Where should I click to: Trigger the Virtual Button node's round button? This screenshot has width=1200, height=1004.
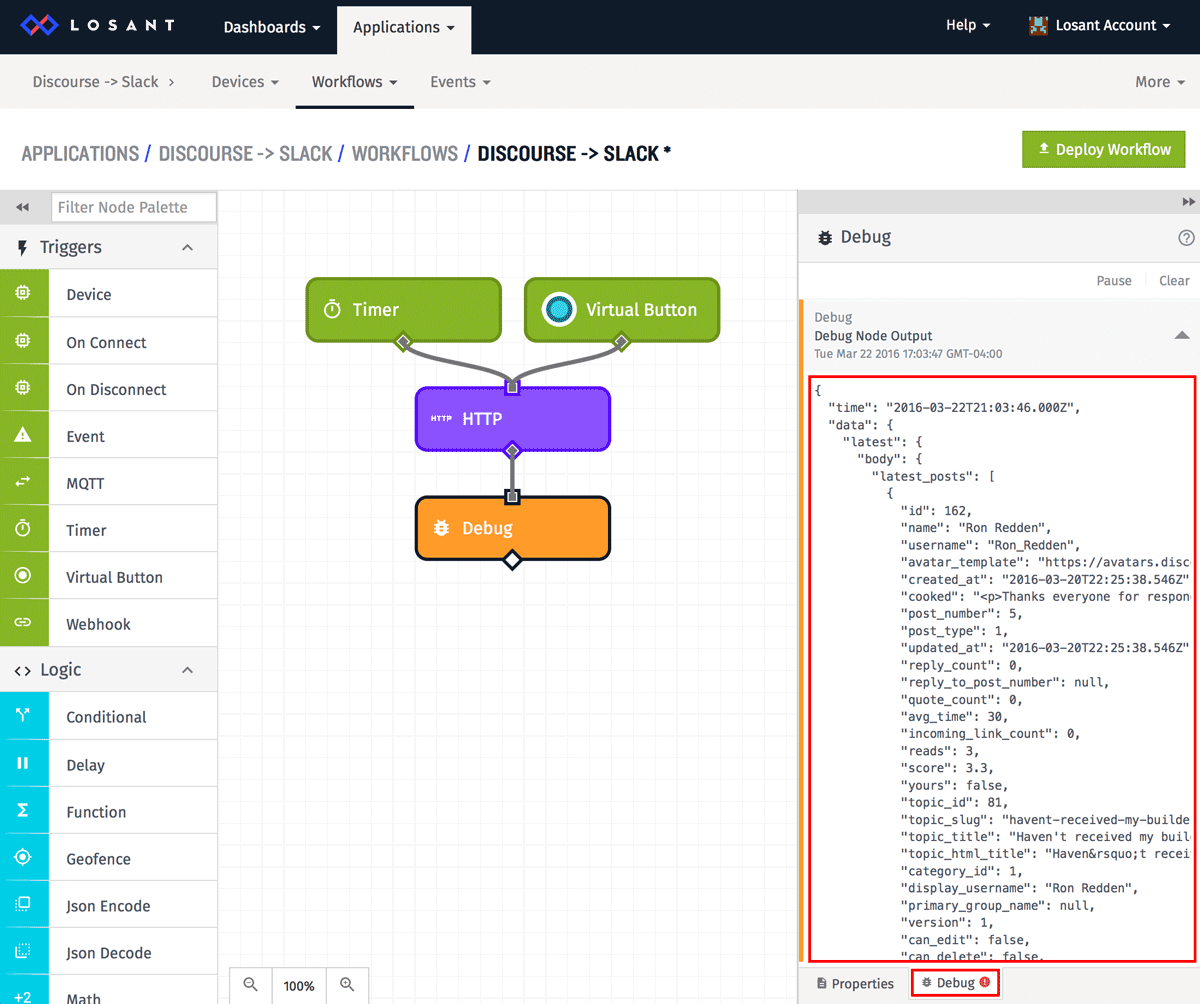(559, 310)
